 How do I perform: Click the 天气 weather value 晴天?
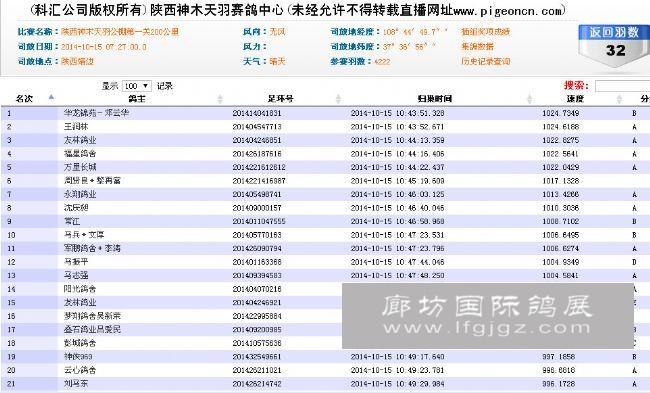point(277,61)
